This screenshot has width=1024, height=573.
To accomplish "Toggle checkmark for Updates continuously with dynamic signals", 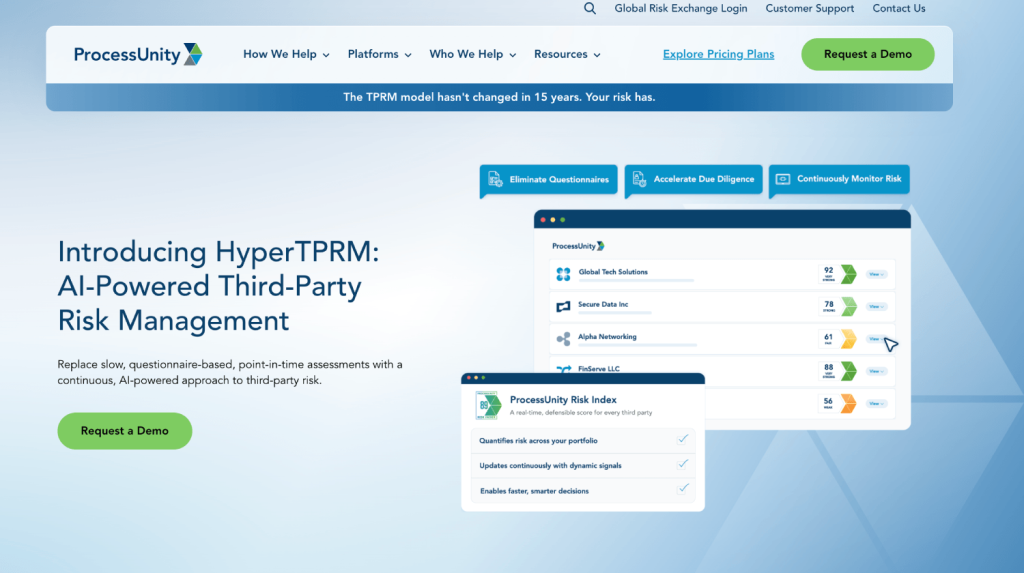I will [682, 465].
